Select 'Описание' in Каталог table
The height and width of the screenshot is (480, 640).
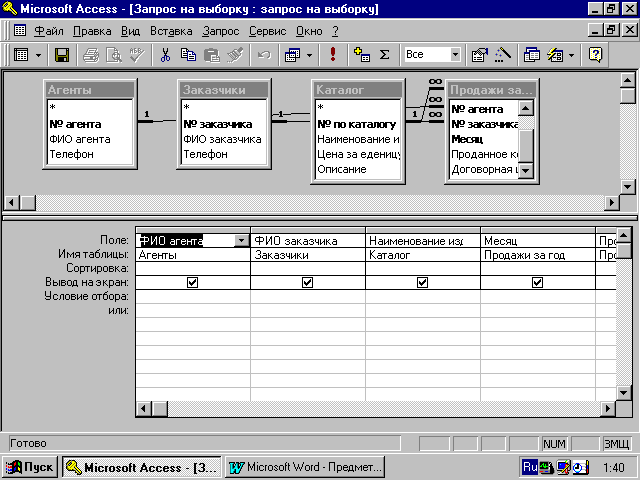point(342,169)
